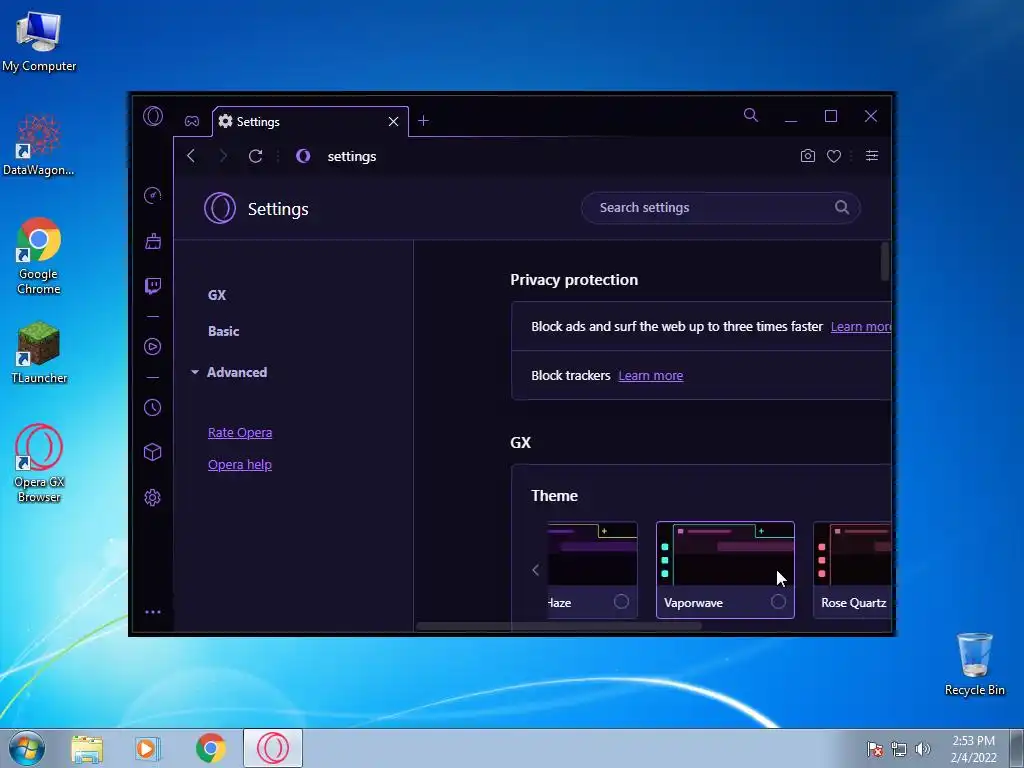Click the tab search magnifier icon
This screenshot has width=1024, height=768.
(x=751, y=116)
